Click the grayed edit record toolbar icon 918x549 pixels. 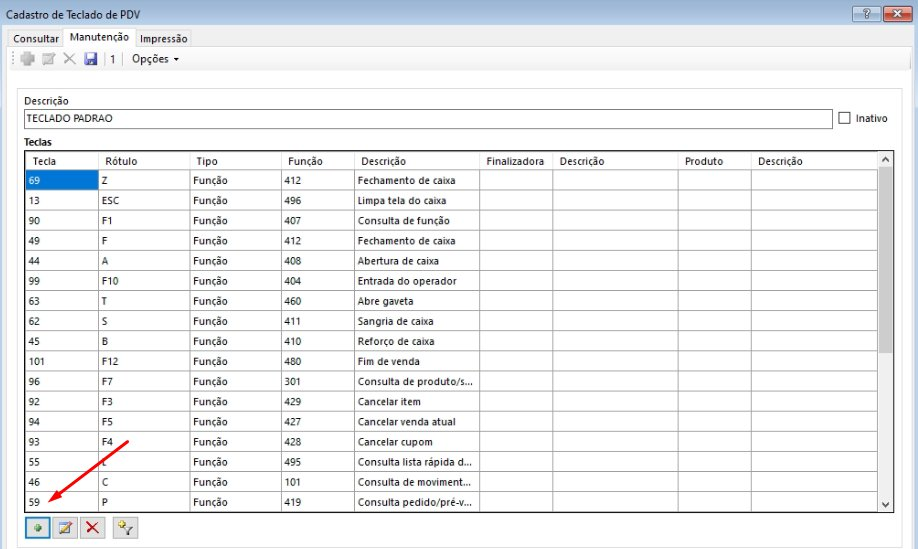click(49, 59)
